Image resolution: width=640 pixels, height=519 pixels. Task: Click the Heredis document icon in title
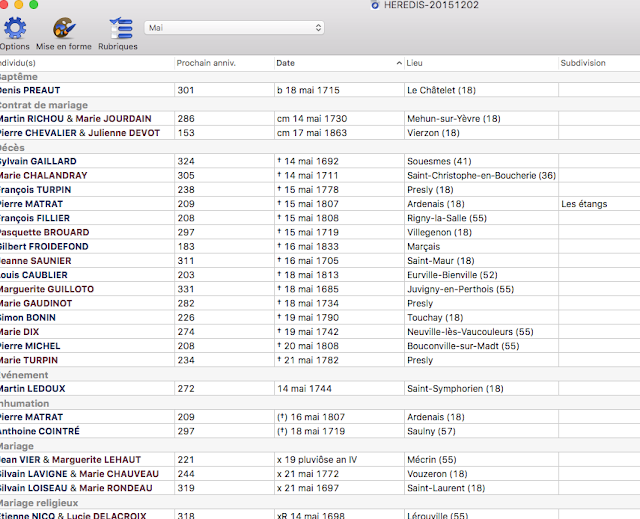click(375, 5)
